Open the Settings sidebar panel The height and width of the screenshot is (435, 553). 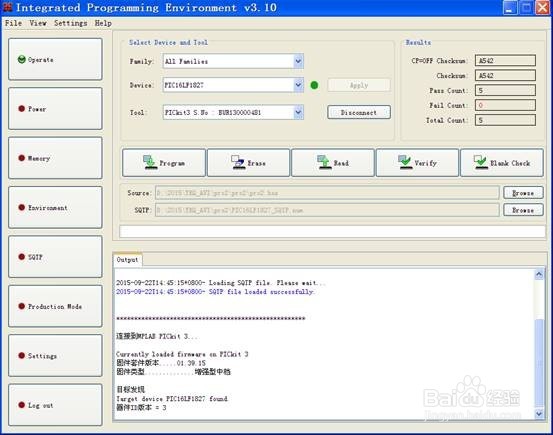[55, 356]
